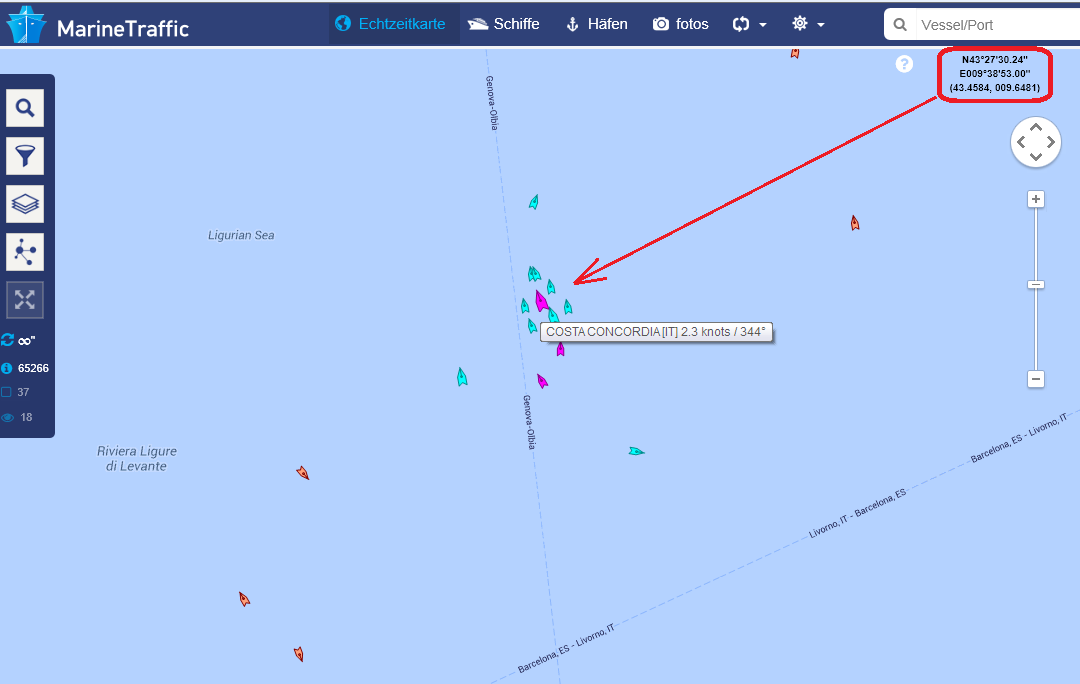Open the Häfen ports menu

(x=596, y=24)
